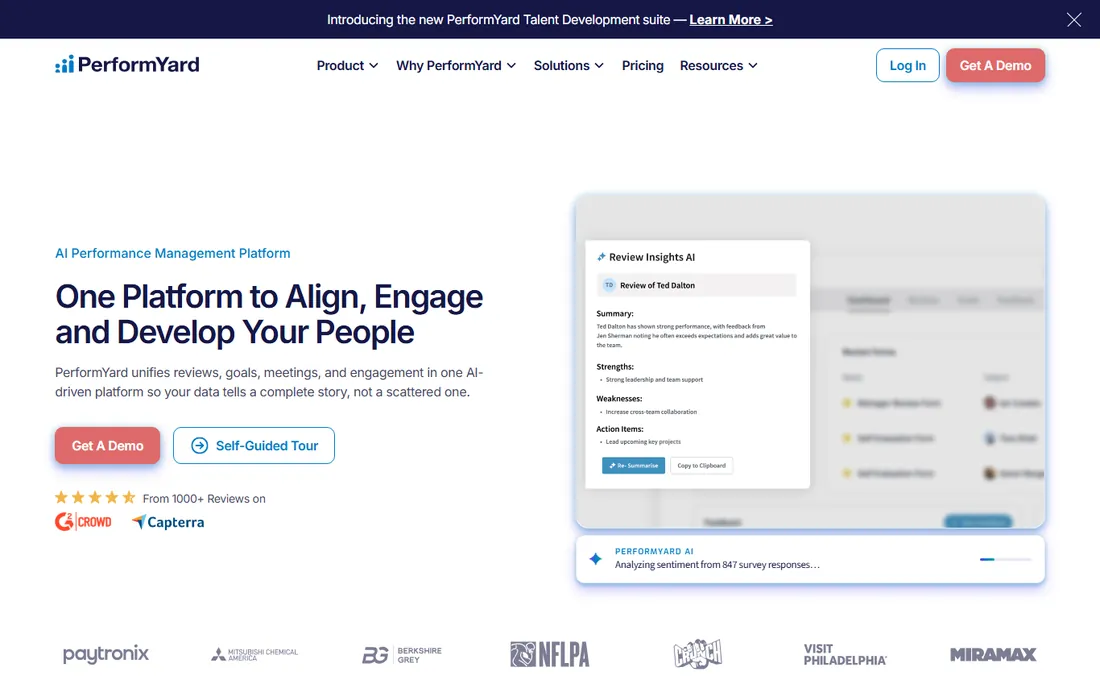Click the NFLPA logo
The image size is (1100, 688).
[550, 654]
